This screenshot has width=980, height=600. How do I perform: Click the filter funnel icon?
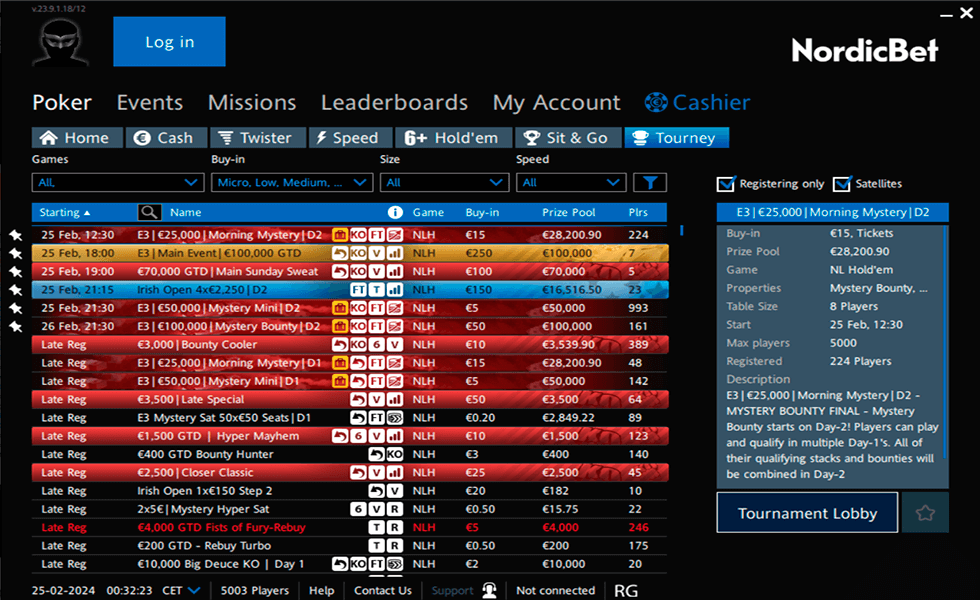pos(650,182)
